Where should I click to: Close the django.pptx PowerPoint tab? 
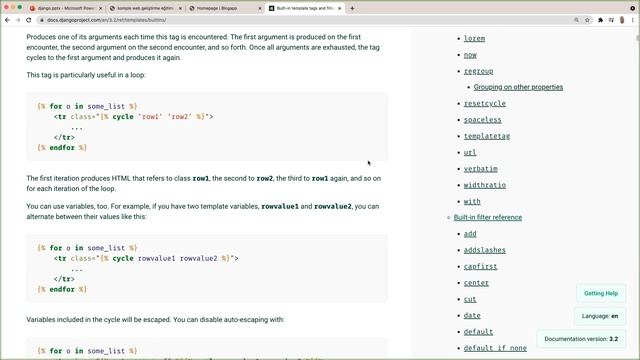point(101,8)
